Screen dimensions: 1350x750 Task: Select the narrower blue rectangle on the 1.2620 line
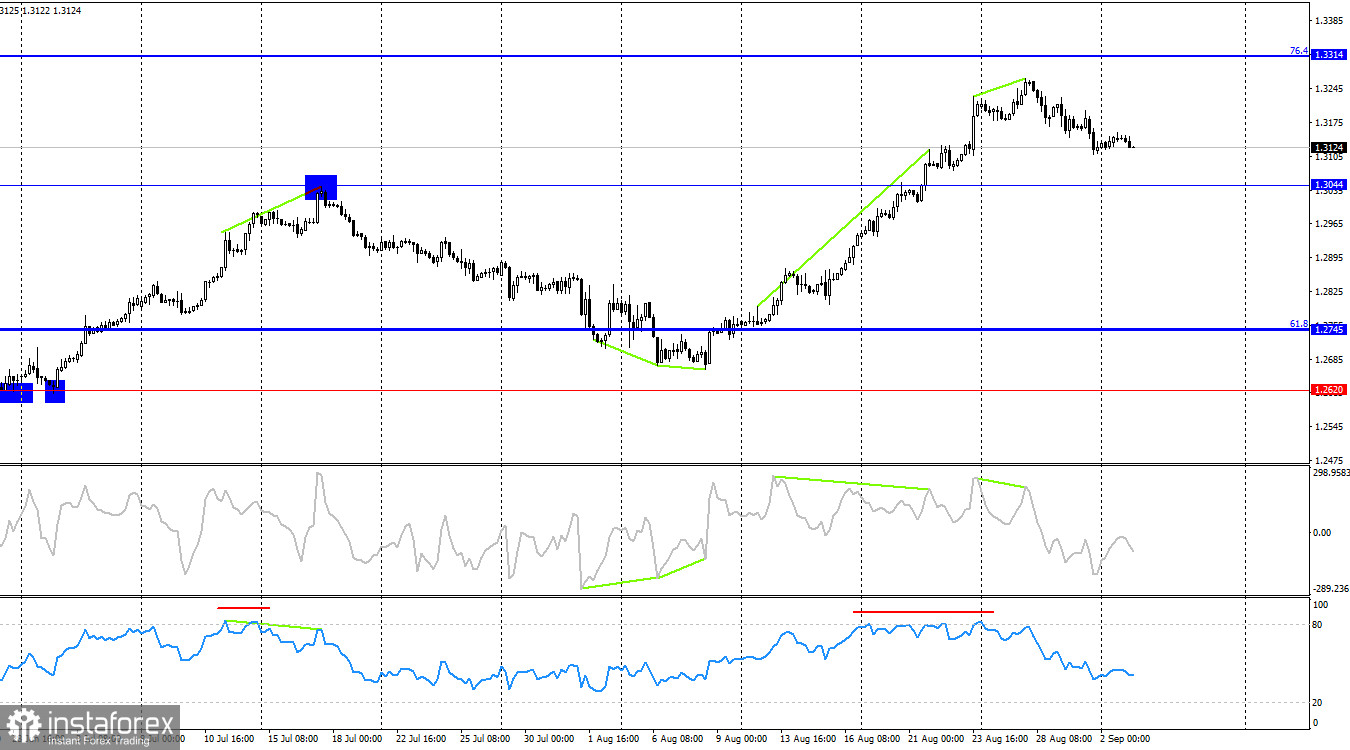[x=55, y=391]
